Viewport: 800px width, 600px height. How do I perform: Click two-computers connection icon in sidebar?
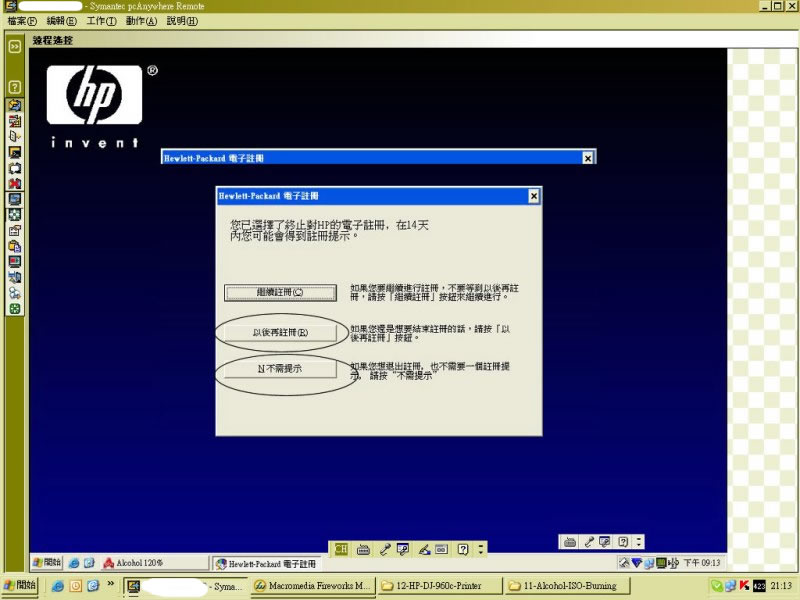(15, 277)
